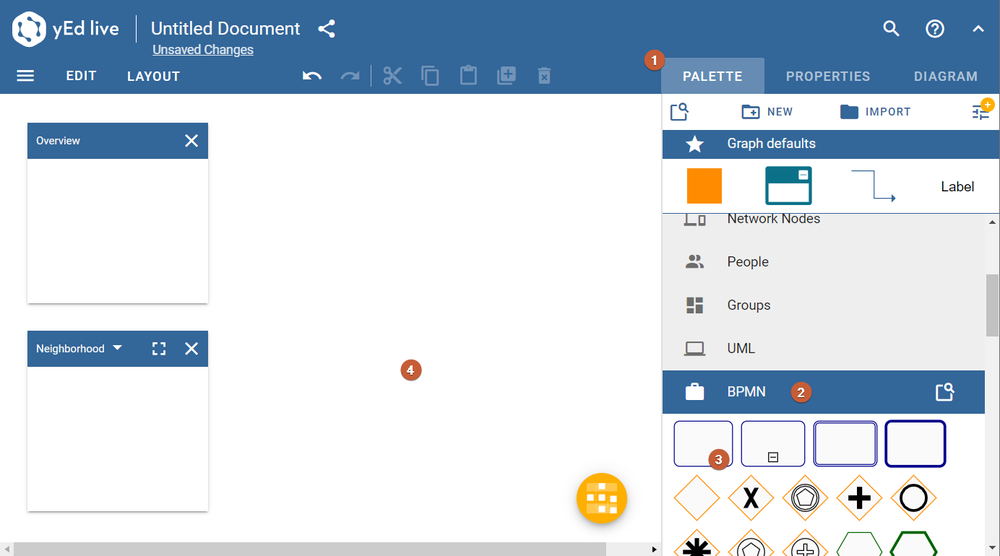1000x556 pixels.
Task: Click the copy icon in toolbar
Action: coord(430,76)
